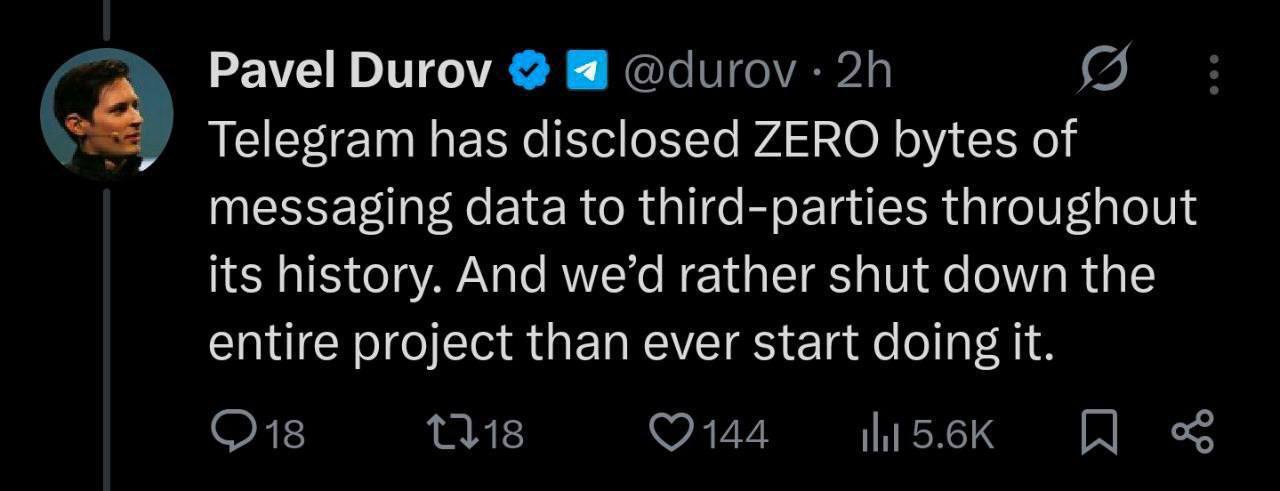Screen dimensions: 1280x491
Task: Click the 144 likes count
Action: click(735, 435)
